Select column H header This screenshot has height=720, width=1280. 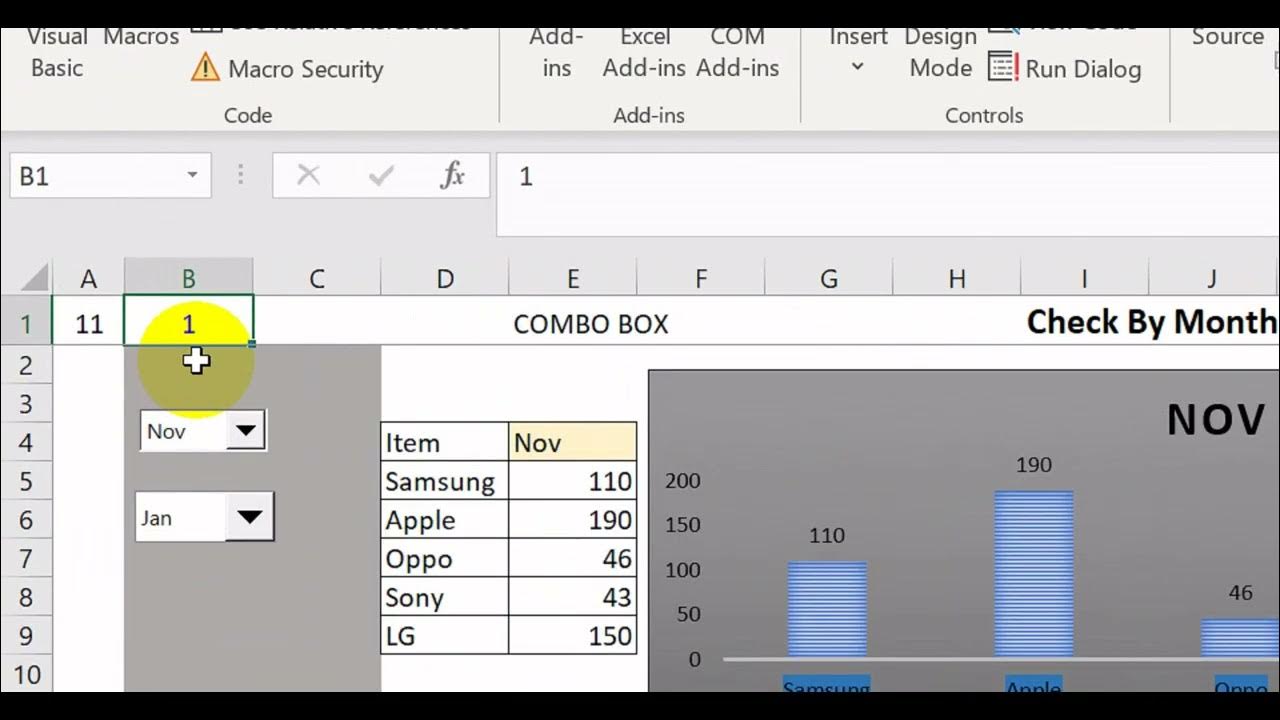point(957,279)
